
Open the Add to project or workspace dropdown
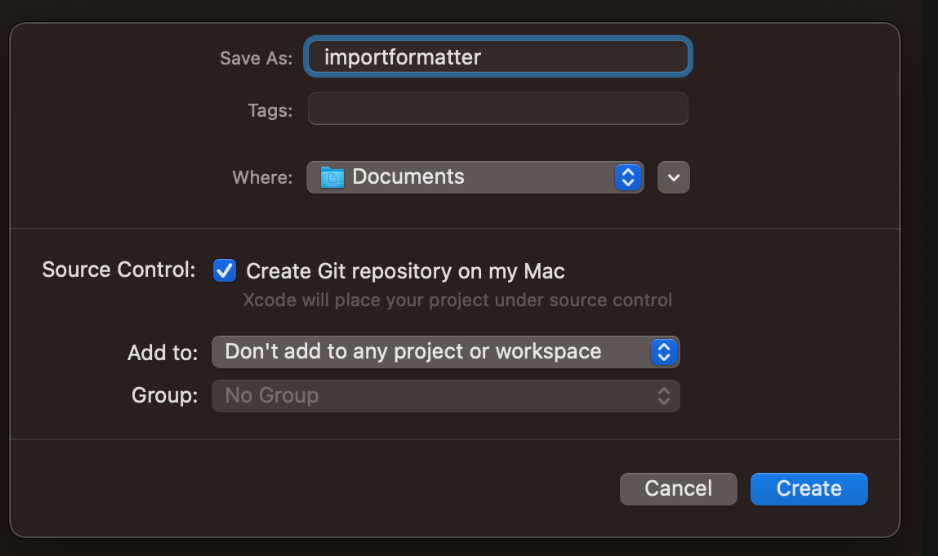coord(446,352)
